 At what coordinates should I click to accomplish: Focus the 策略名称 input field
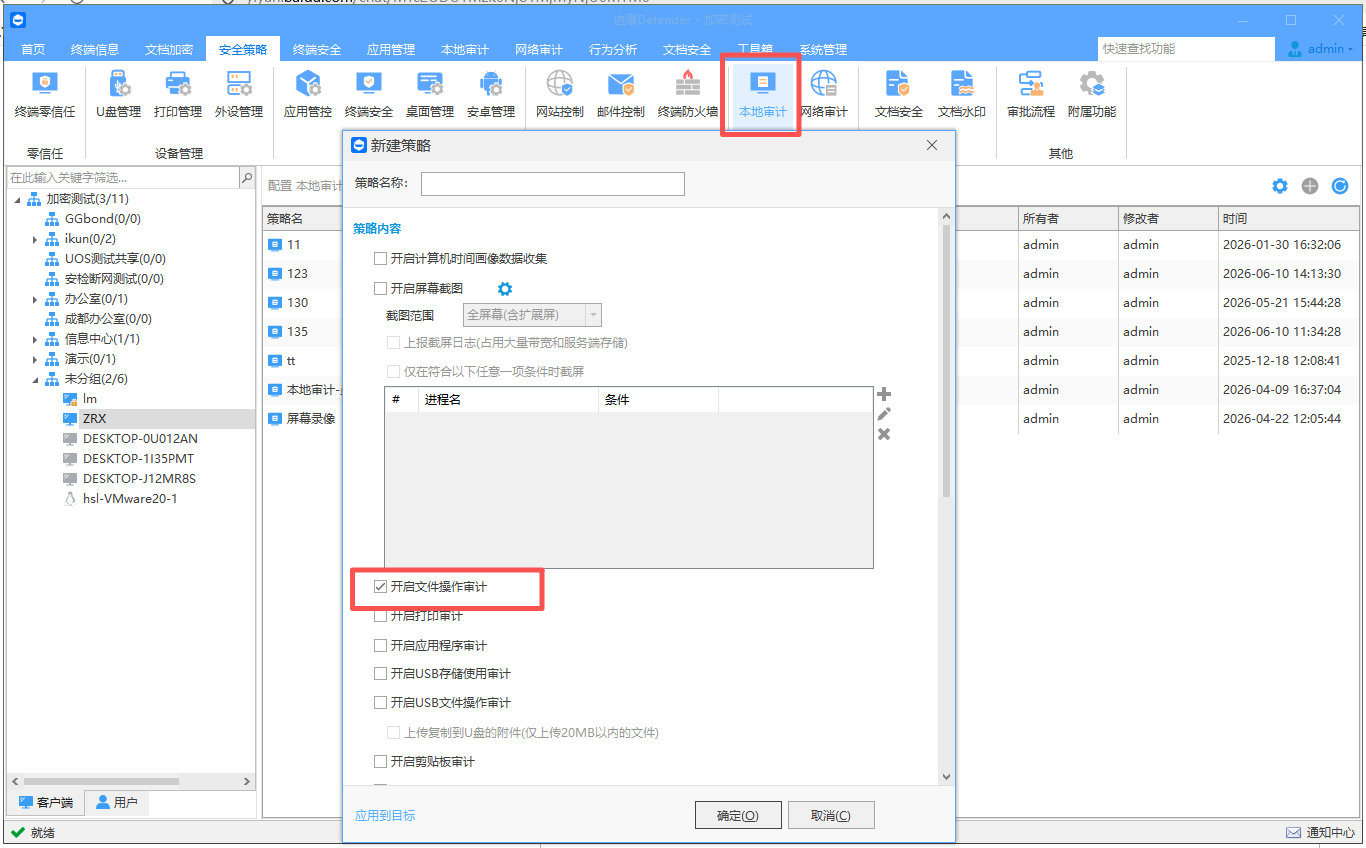553,184
